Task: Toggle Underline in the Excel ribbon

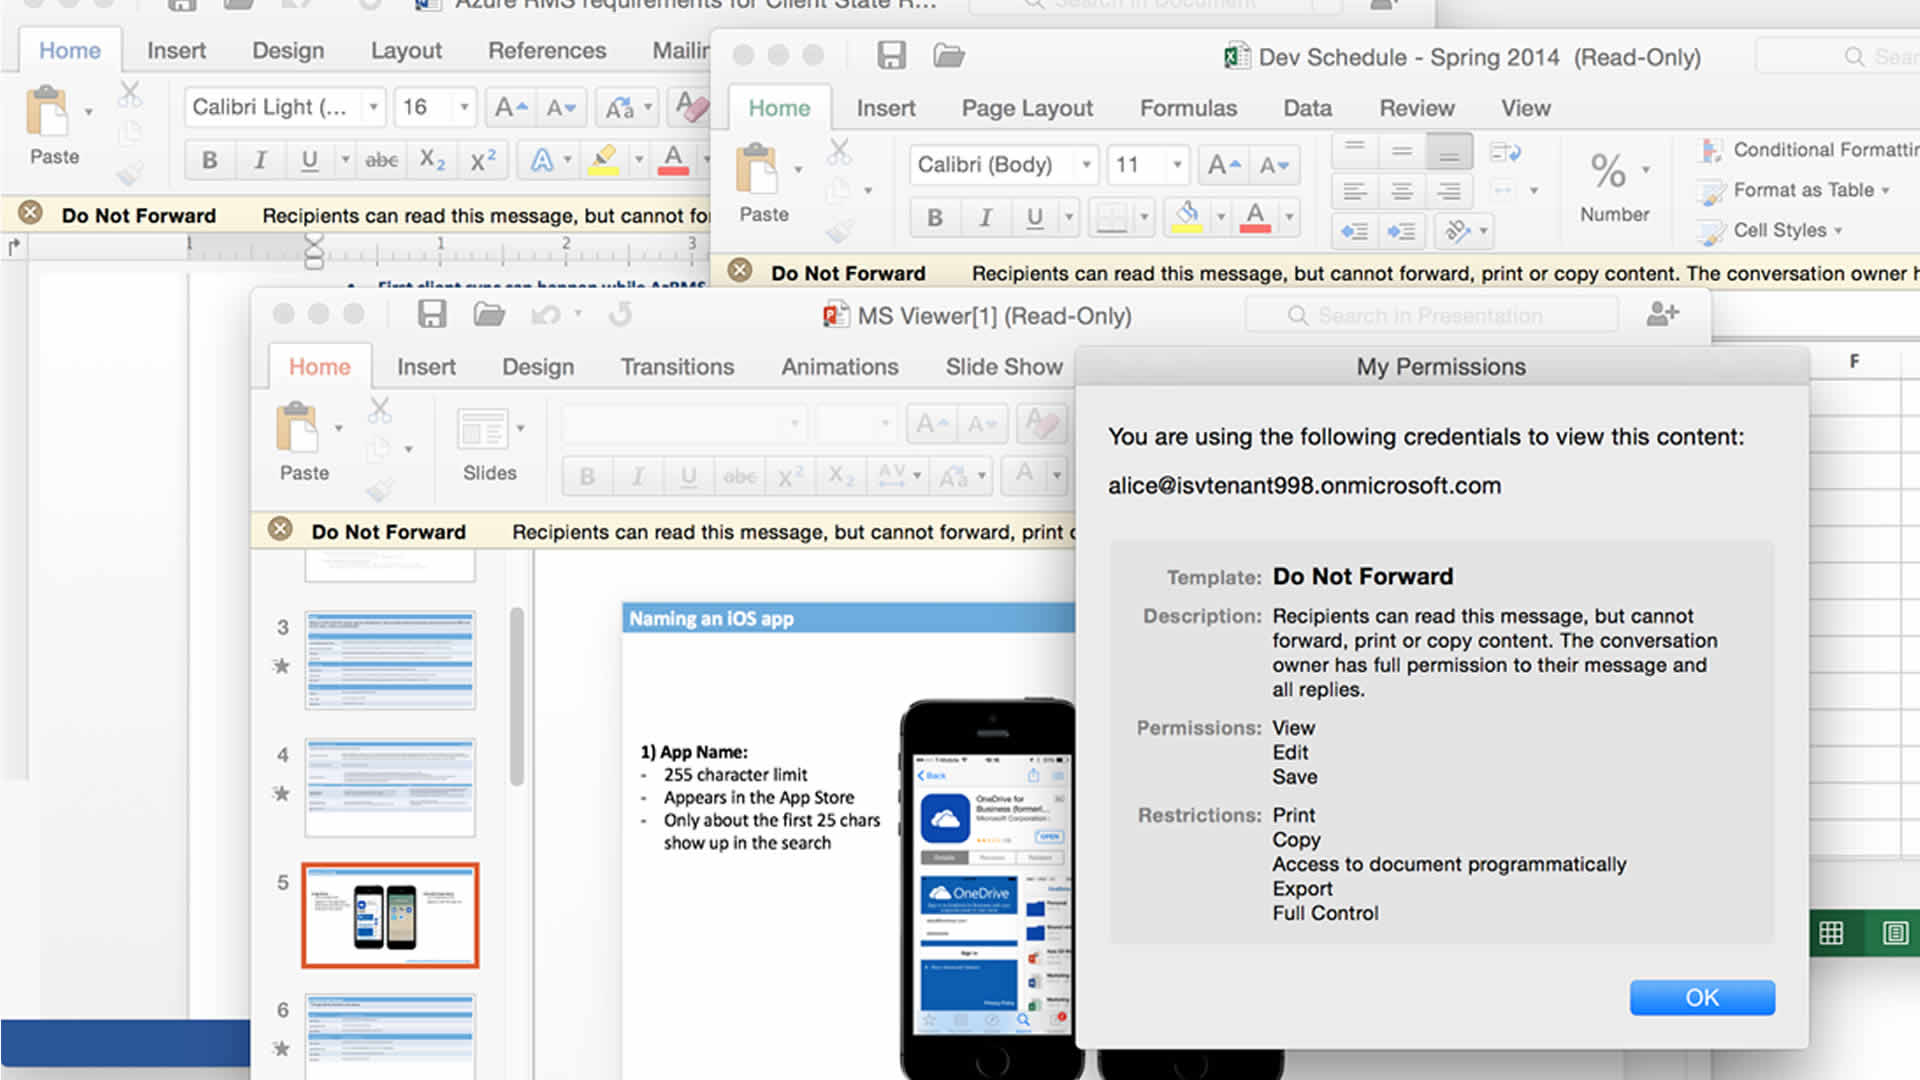Action: (1034, 217)
